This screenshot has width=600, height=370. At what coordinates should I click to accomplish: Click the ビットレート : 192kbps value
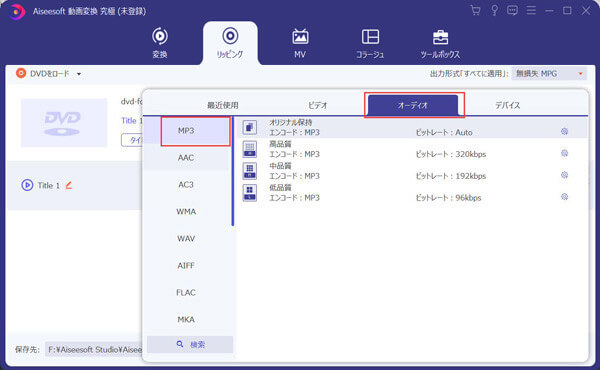click(451, 176)
